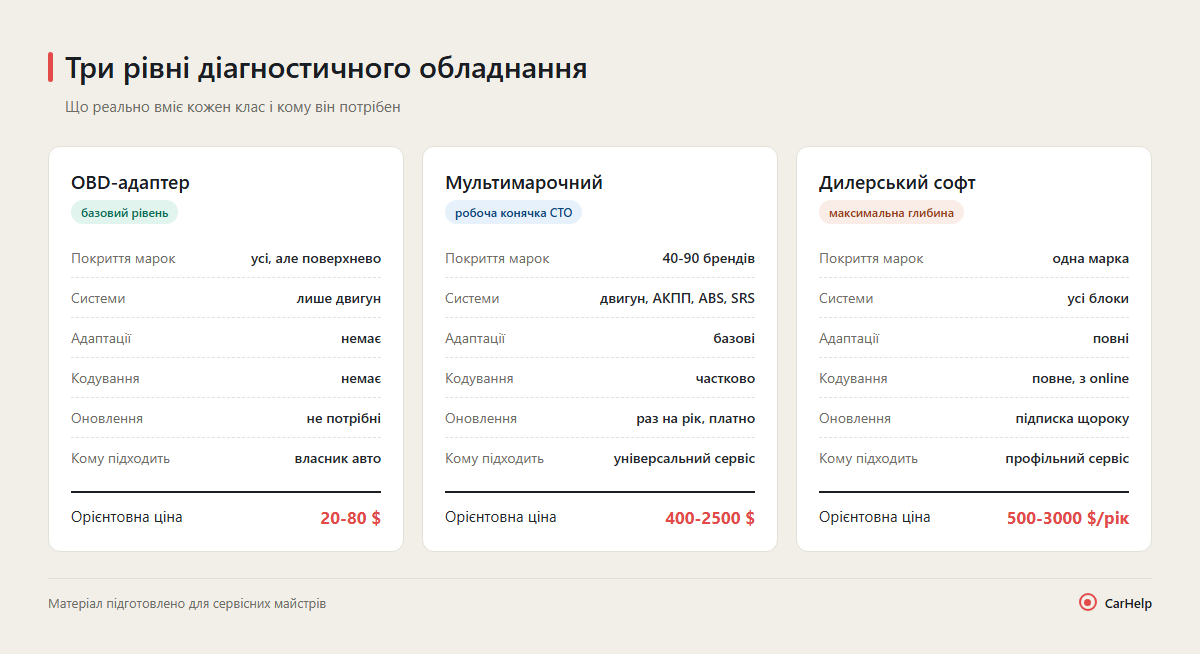Click value повні in Дилерський софт card
This screenshot has width=1200, height=654.
pos(1111,338)
